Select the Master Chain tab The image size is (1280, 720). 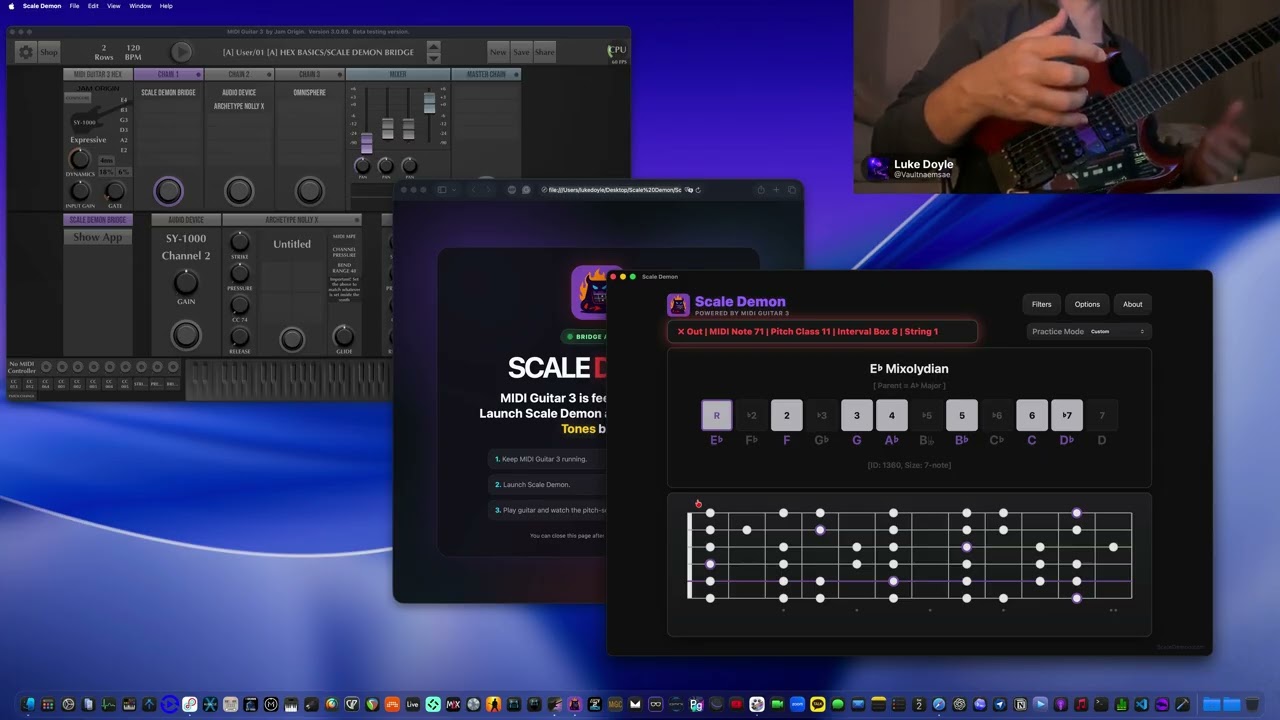pyautogui.click(x=486, y=74)
